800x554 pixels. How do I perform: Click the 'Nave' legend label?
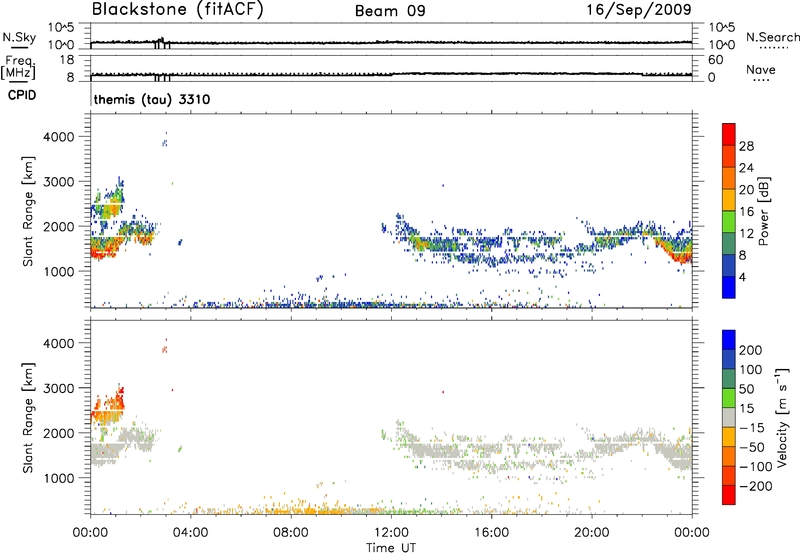(x=761, y=70)
